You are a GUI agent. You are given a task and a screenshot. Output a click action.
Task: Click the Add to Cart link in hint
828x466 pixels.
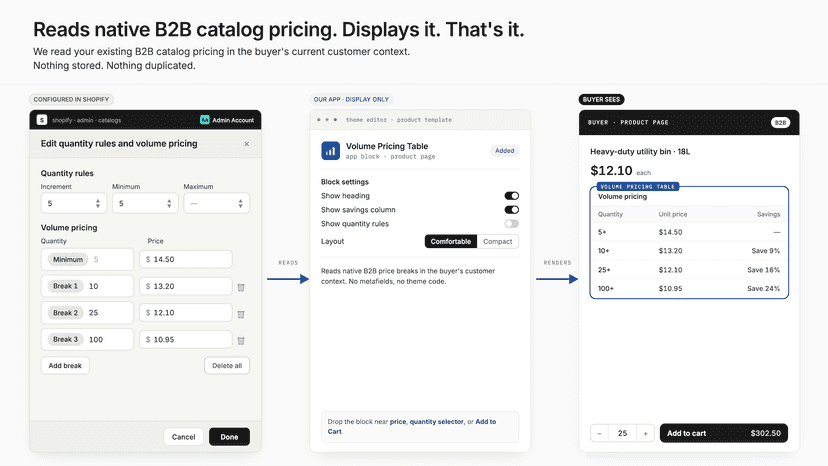pos(485,422)
